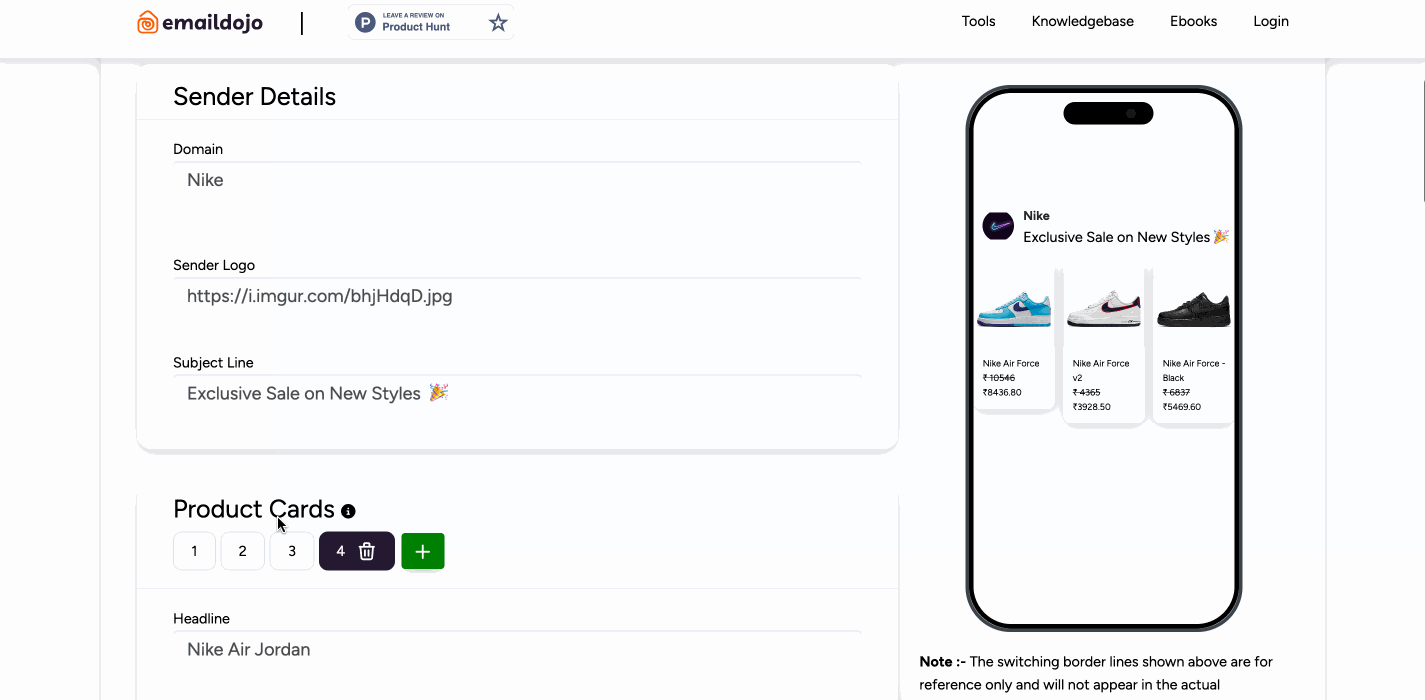Click the white Nike Air Force v2 shoe image
Screen dimensions: 1425x700
click(1104, 310)
